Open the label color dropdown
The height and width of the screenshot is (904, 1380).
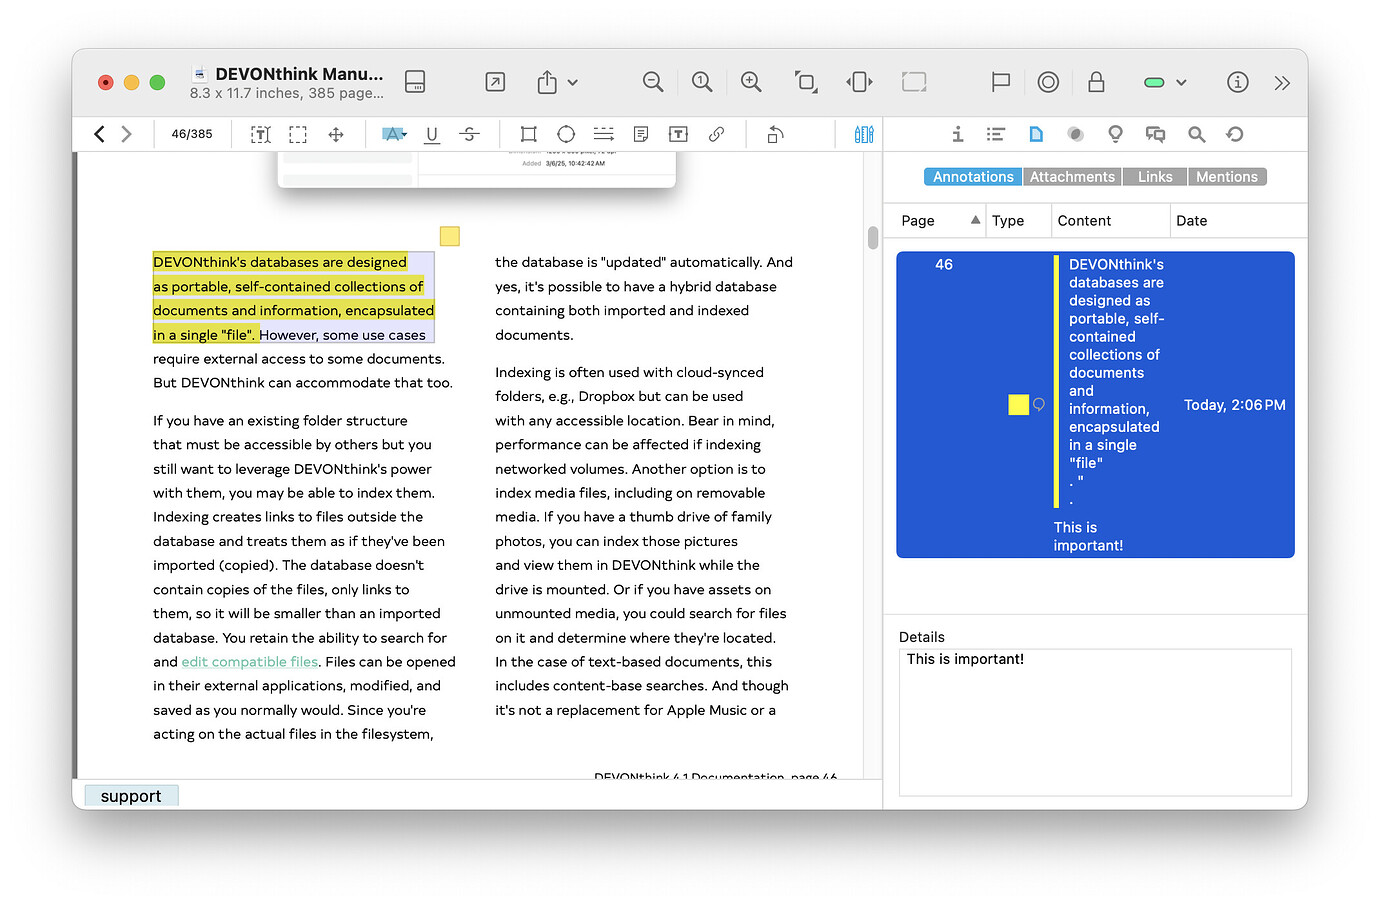1181,82
